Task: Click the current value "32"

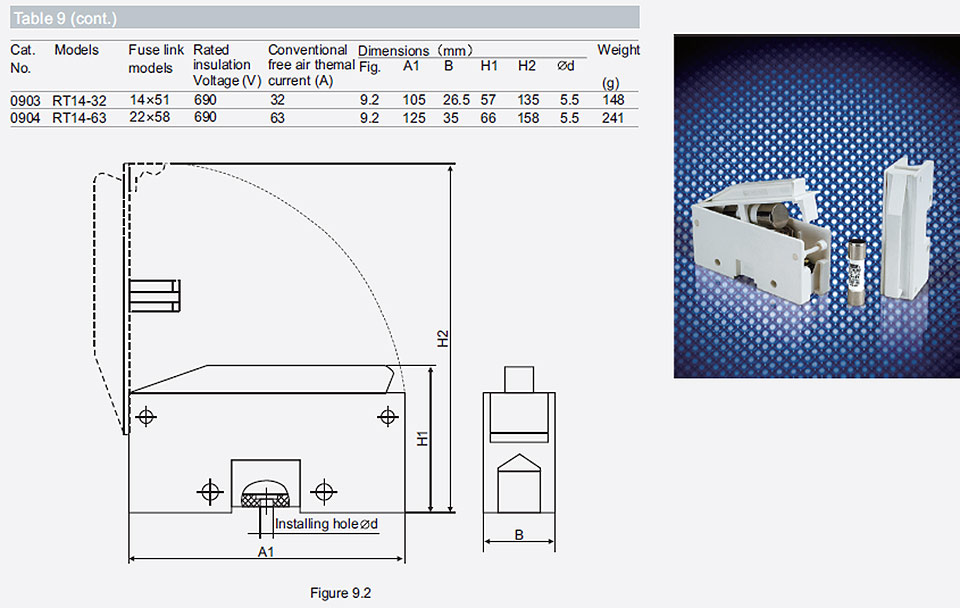Action: pos(277,100)
